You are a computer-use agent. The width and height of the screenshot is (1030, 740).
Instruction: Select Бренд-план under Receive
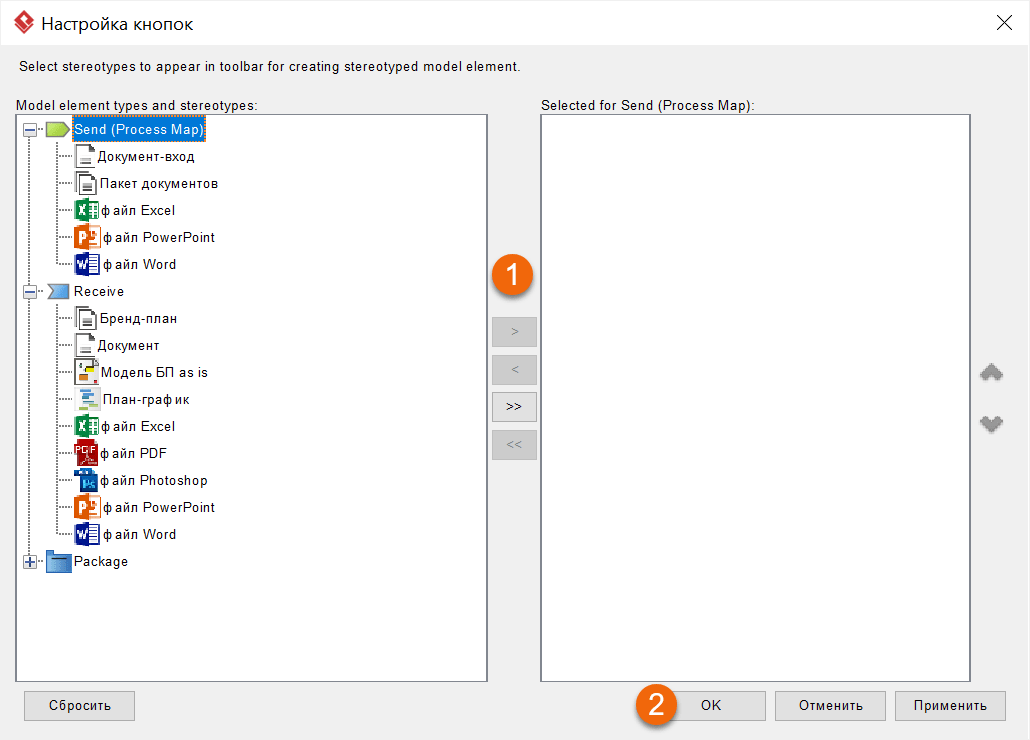click(138, 319)
